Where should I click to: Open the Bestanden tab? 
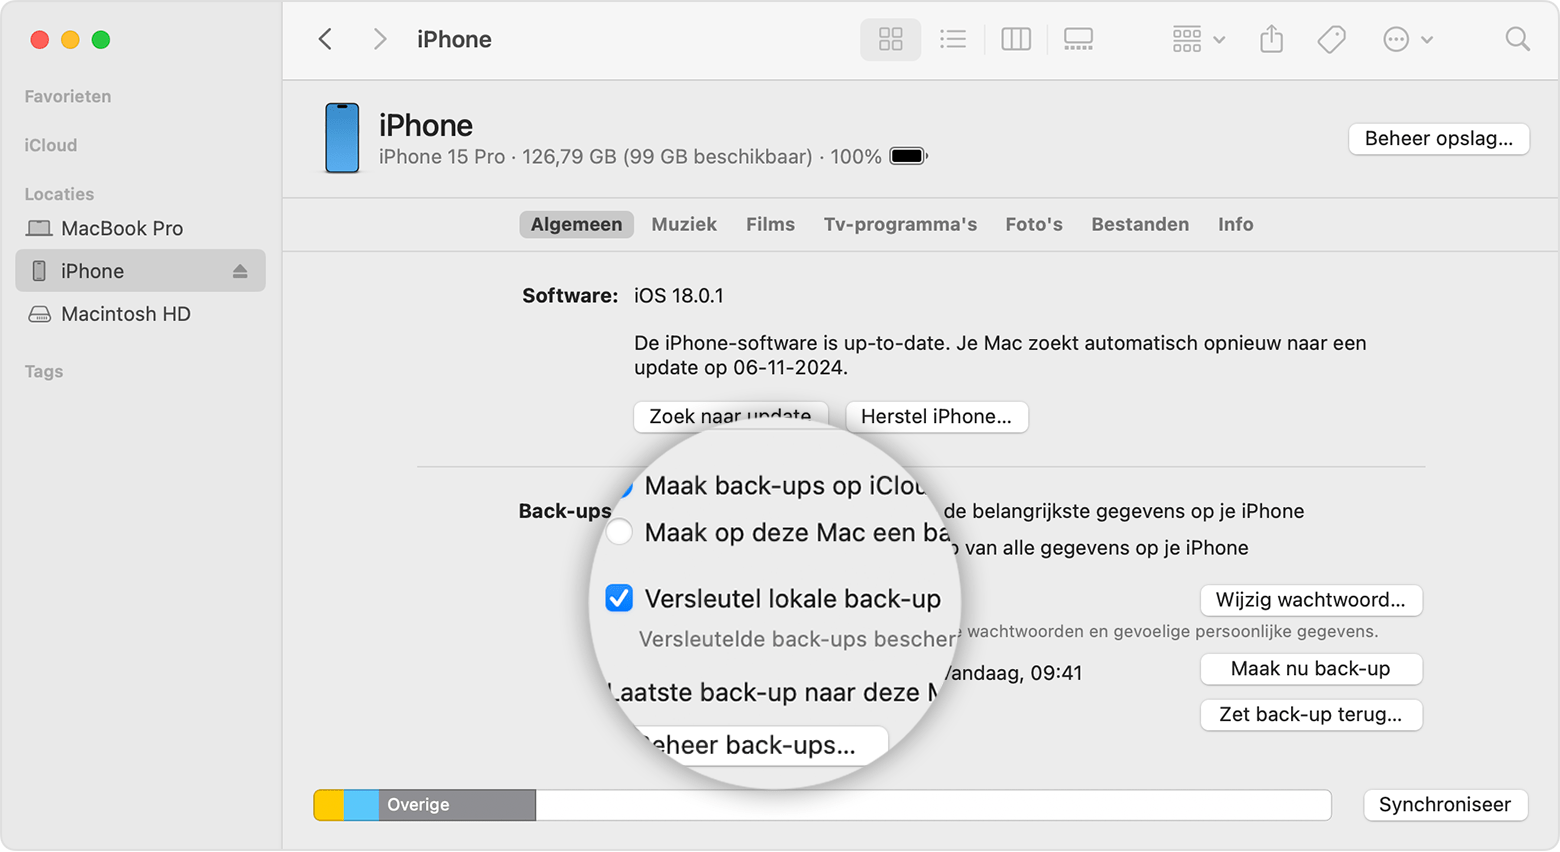tap(1140, 224)
